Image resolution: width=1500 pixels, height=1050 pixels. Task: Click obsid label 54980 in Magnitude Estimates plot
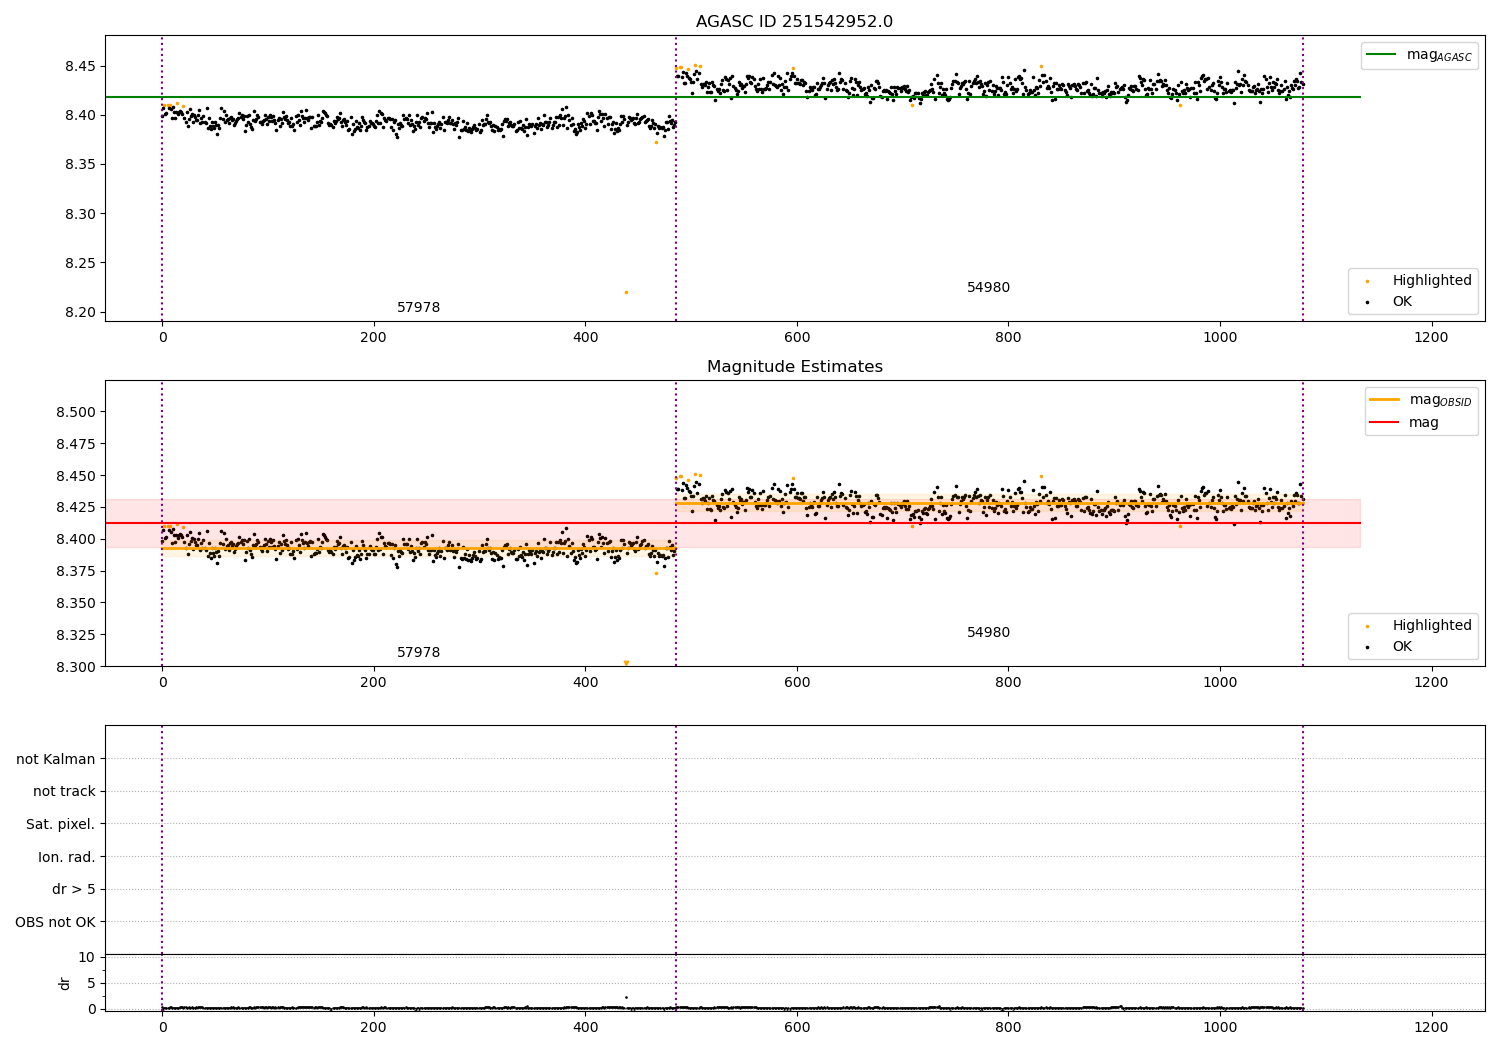[x=988, y=633]
